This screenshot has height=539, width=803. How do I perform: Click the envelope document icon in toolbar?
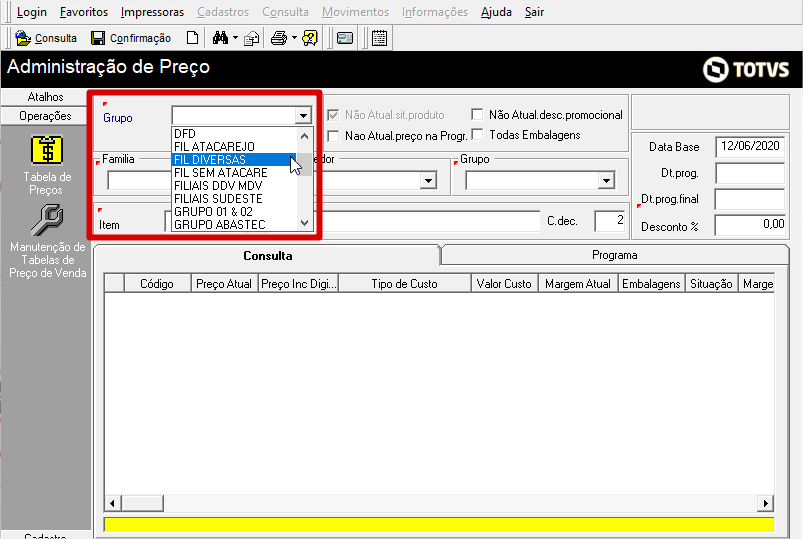pos(251,38)
